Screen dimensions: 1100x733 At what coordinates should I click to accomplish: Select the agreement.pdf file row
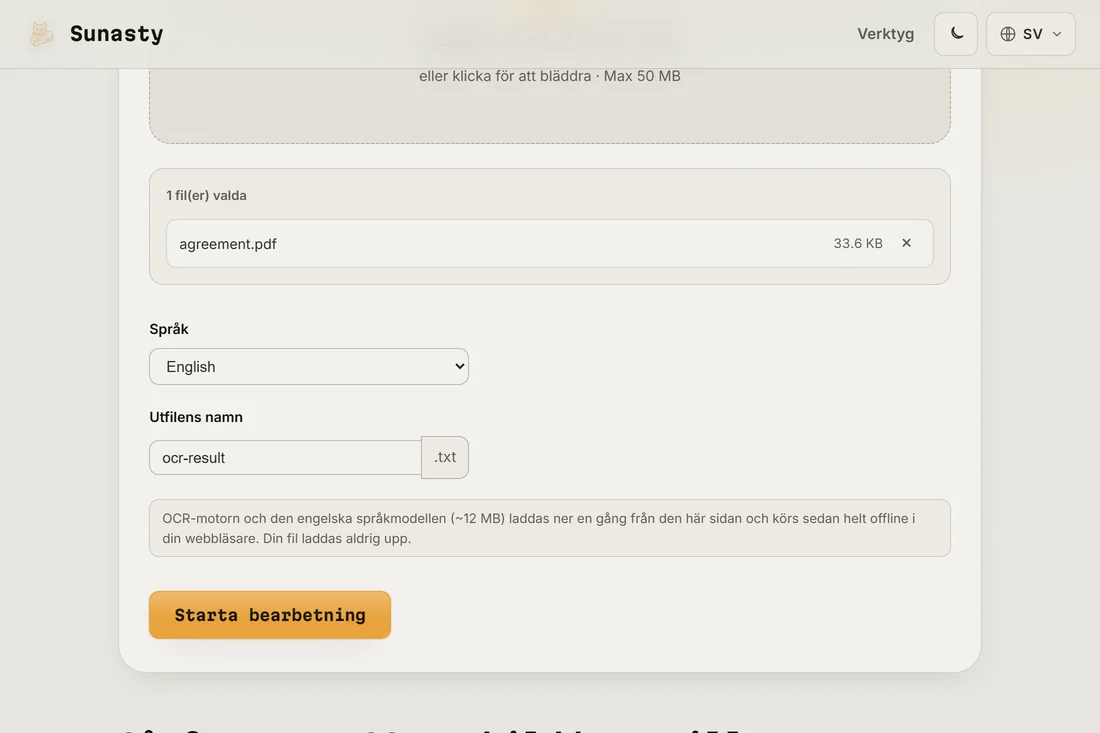coord(549,243)
